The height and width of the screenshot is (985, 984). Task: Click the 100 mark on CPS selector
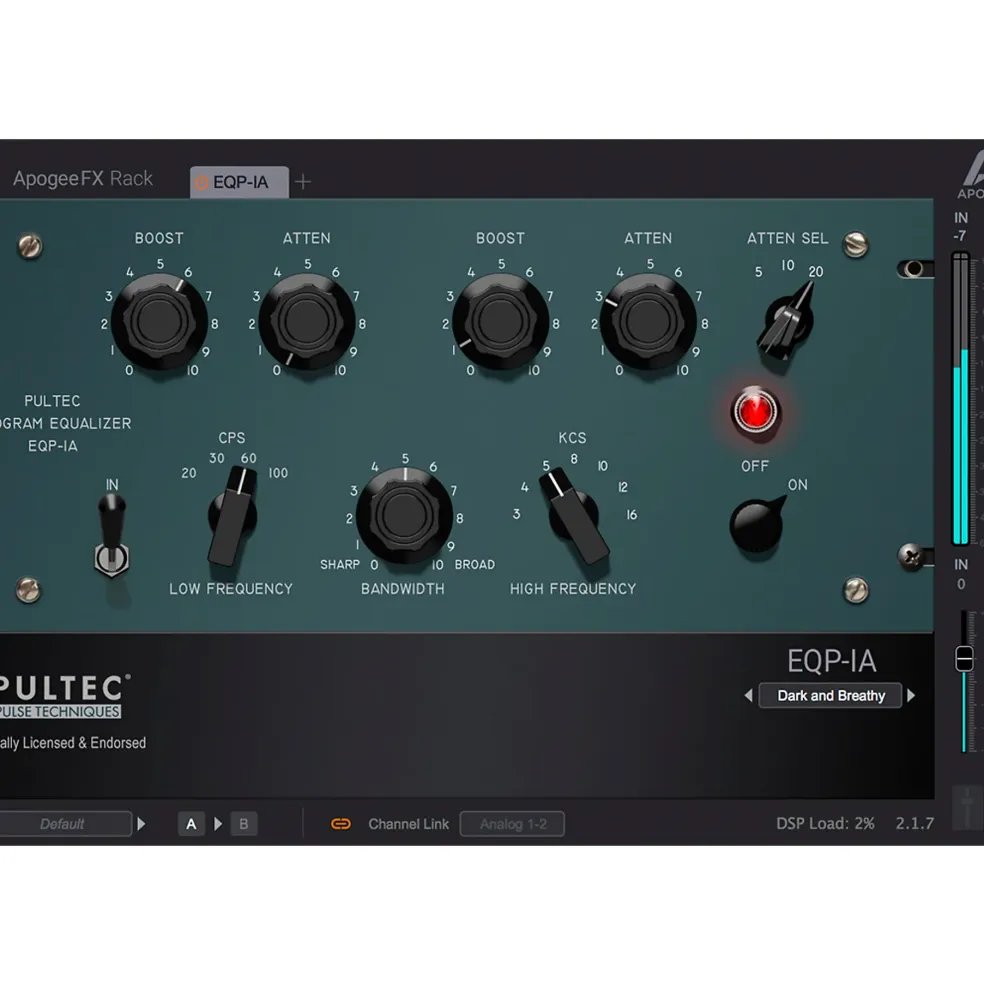278,473
